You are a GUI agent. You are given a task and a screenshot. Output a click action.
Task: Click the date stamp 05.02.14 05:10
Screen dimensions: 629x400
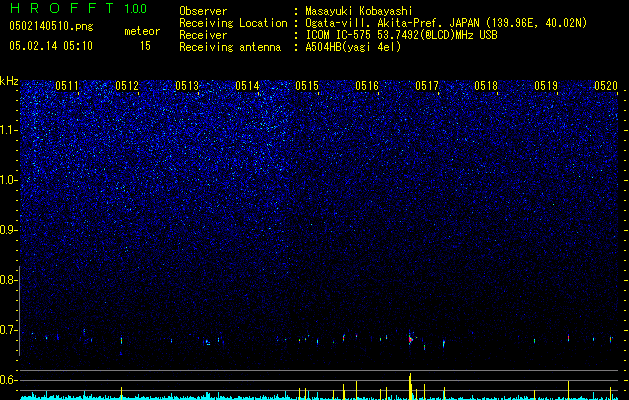51,45
